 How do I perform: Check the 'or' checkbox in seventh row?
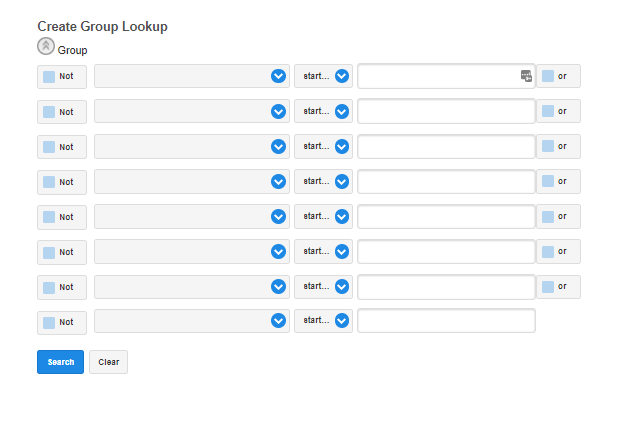point(547,286)
